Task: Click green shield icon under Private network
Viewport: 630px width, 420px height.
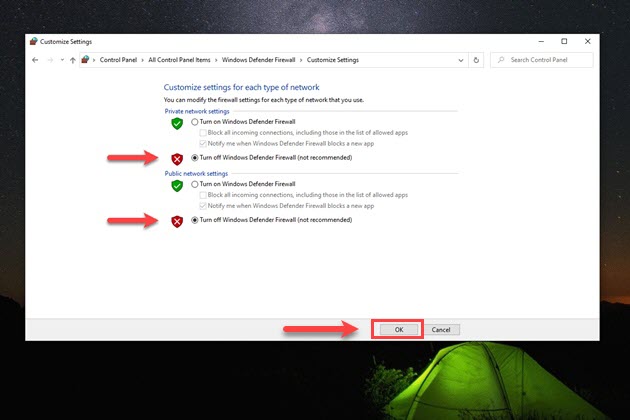Action: coord(177,123)
